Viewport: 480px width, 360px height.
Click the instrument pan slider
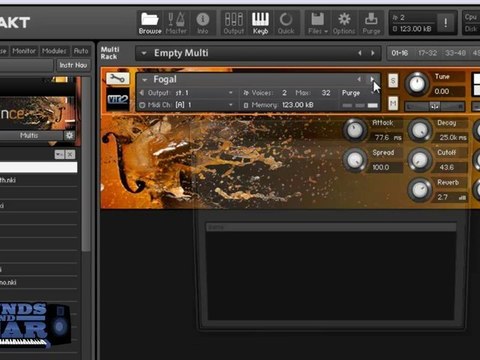(434, 107)
